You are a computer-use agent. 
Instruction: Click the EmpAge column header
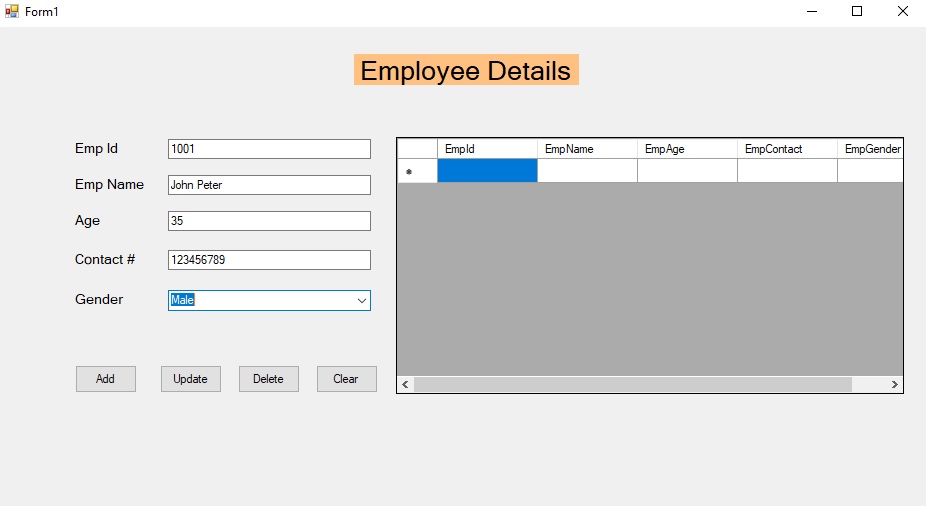coord(687,149)
